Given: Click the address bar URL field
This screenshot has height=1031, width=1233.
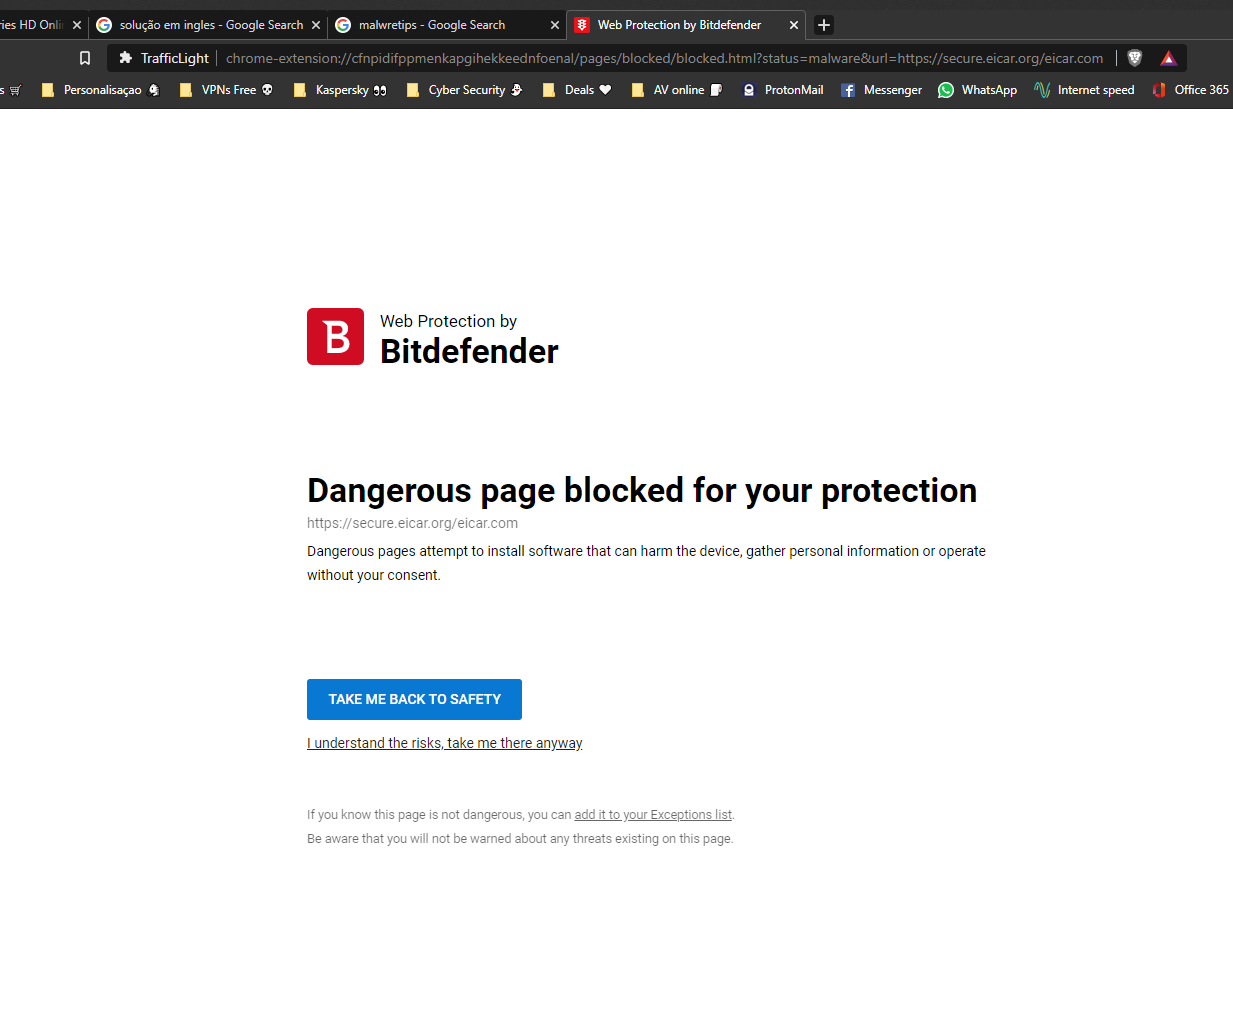Looking at the screenshot, I should tap(664, 58).
